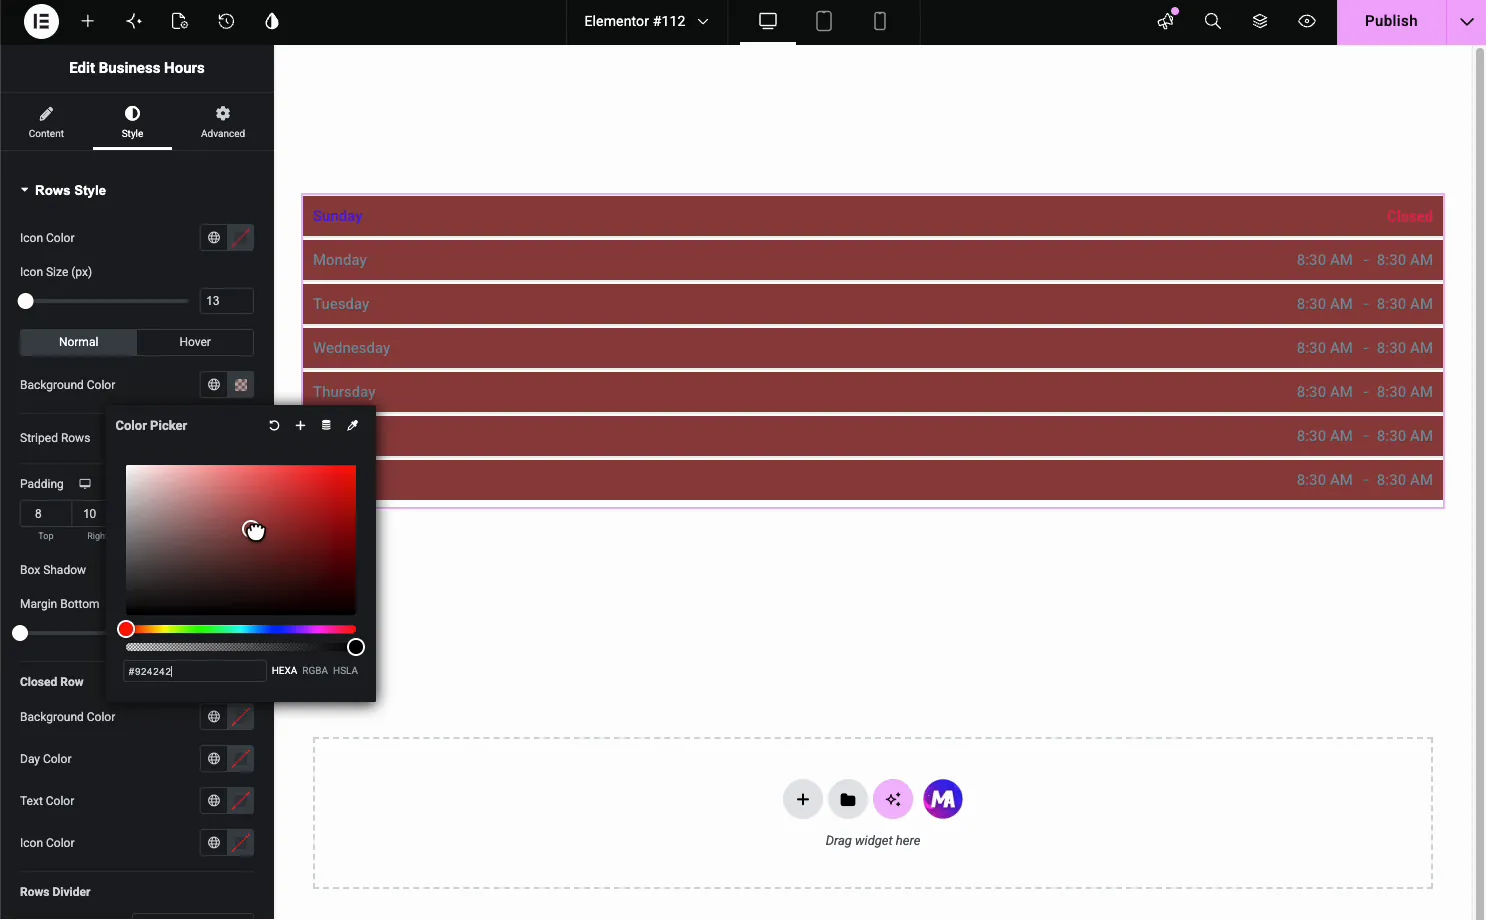Focus Padding Right input field
Viewport: 1486px width, 920px height.
point(88,514)
